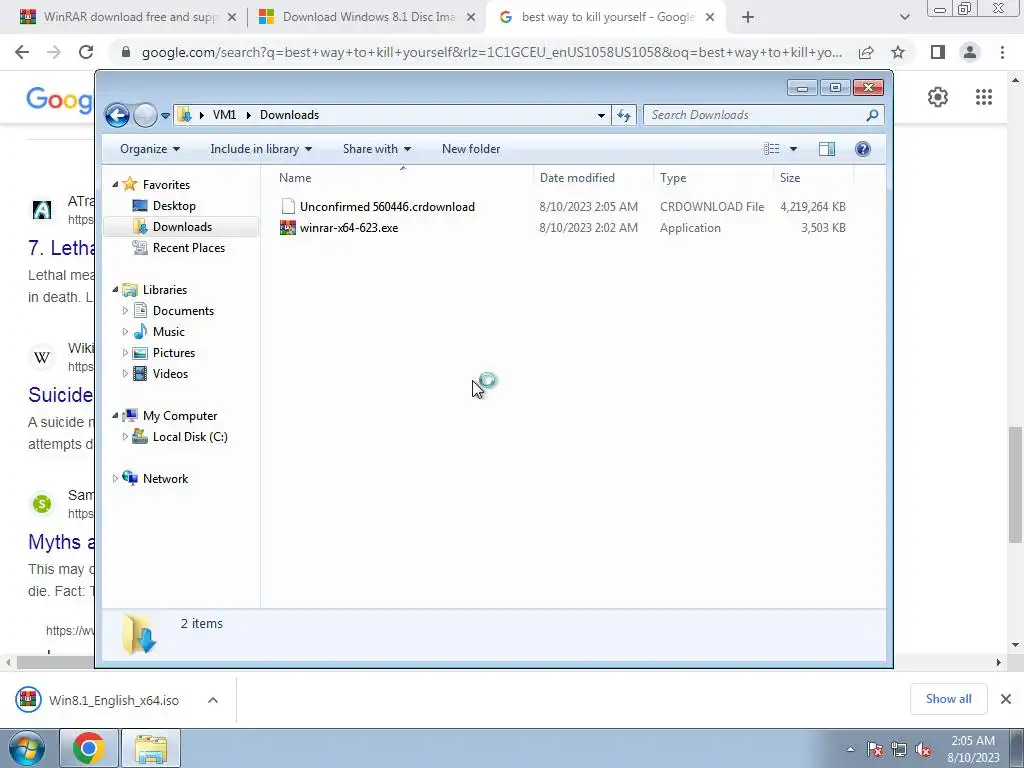Screen dimensions: 1024x768
Task: Collapse the My Computer group
Action: (115, 415)
